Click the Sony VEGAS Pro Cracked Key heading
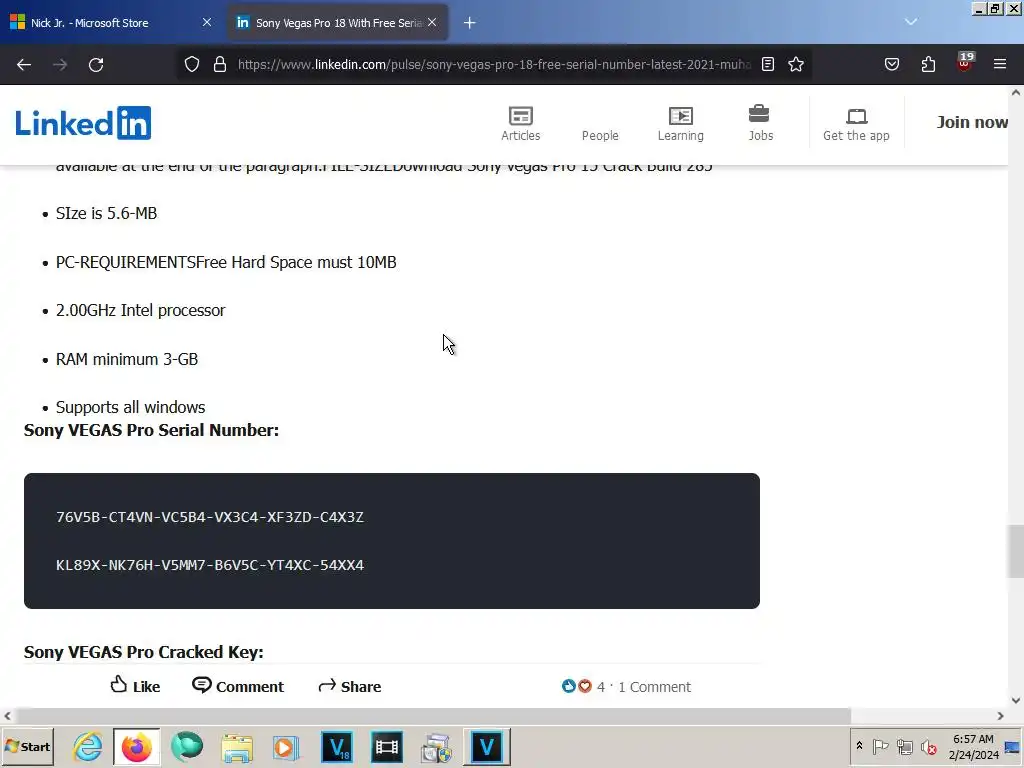1024x768 pixels. click(x=144, y=652)
